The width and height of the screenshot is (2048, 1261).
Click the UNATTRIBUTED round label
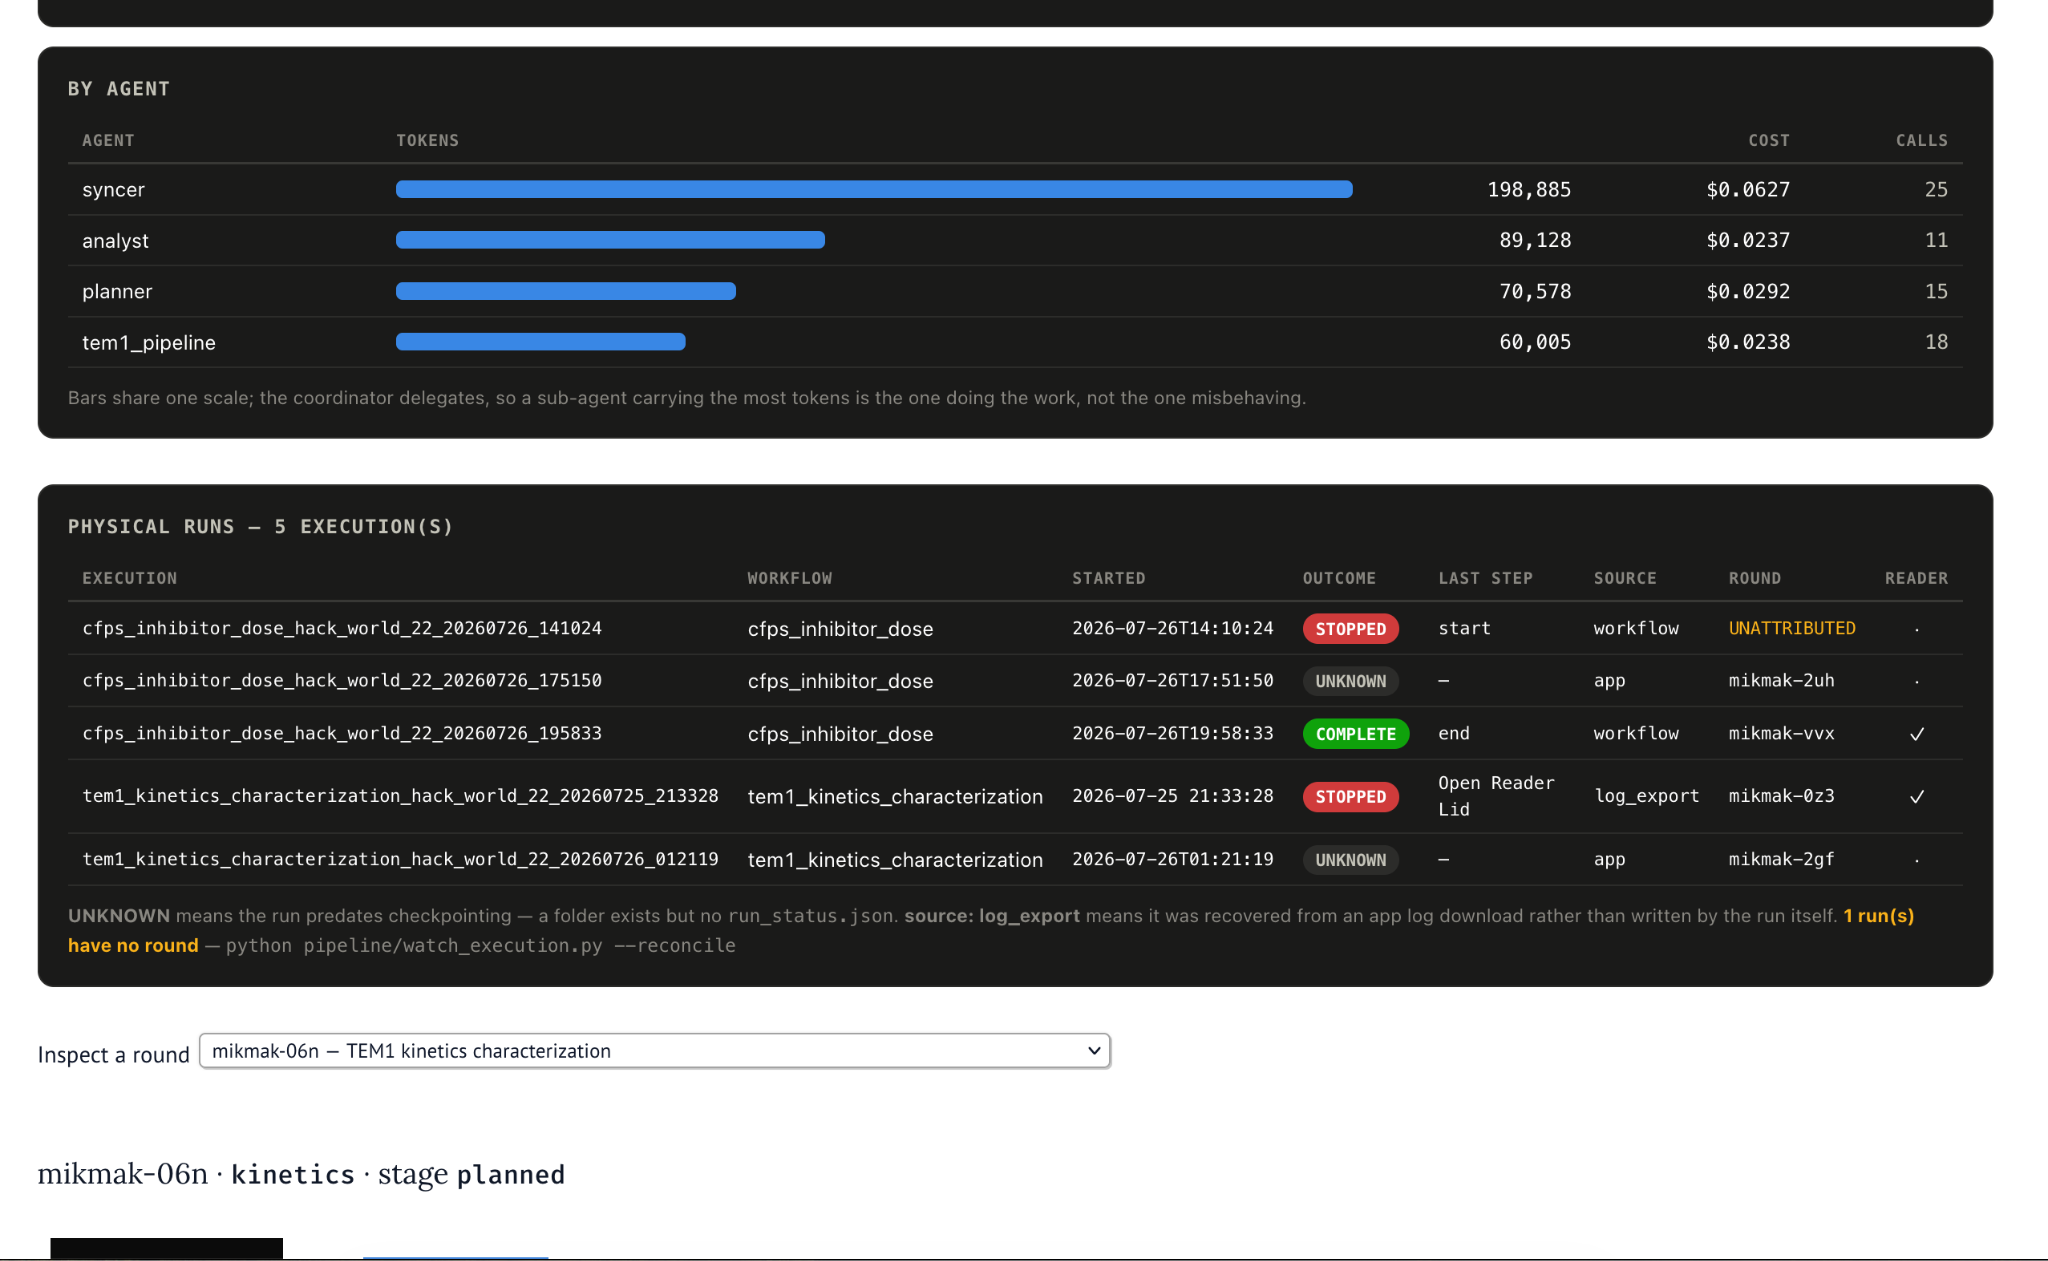click(x=1792, y=628)
